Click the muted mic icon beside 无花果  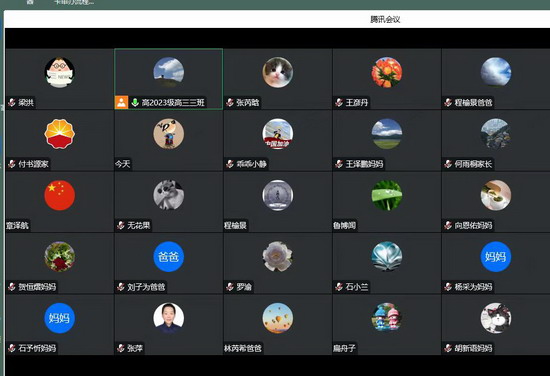(121, 225)
